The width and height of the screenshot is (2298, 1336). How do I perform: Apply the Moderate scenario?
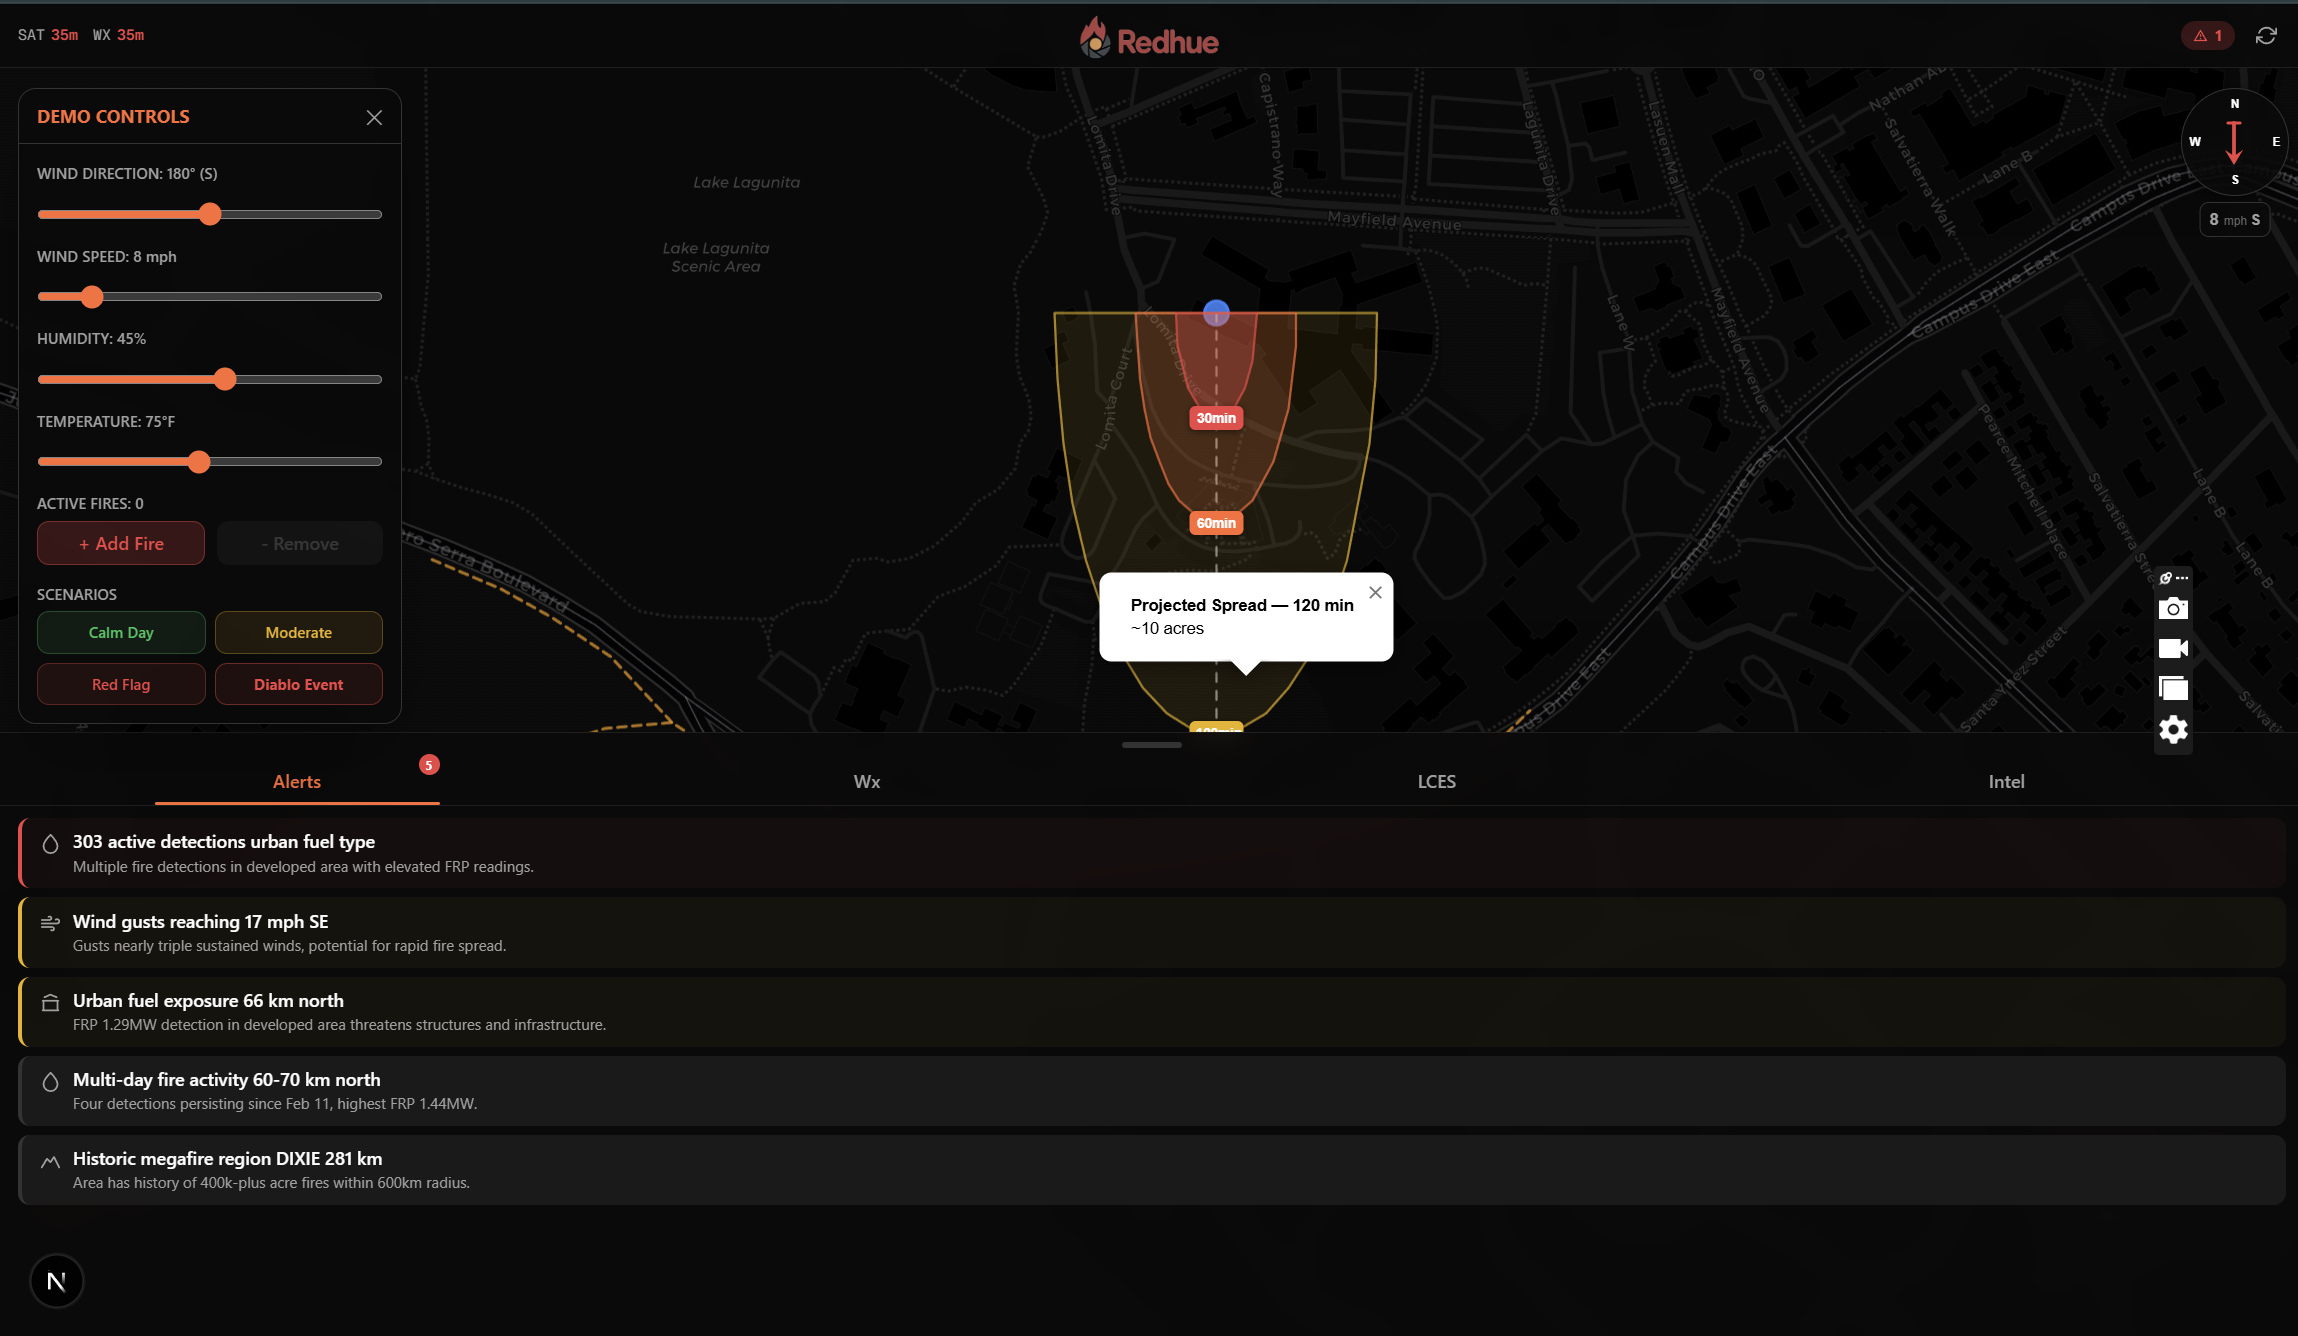coord(299,632)
